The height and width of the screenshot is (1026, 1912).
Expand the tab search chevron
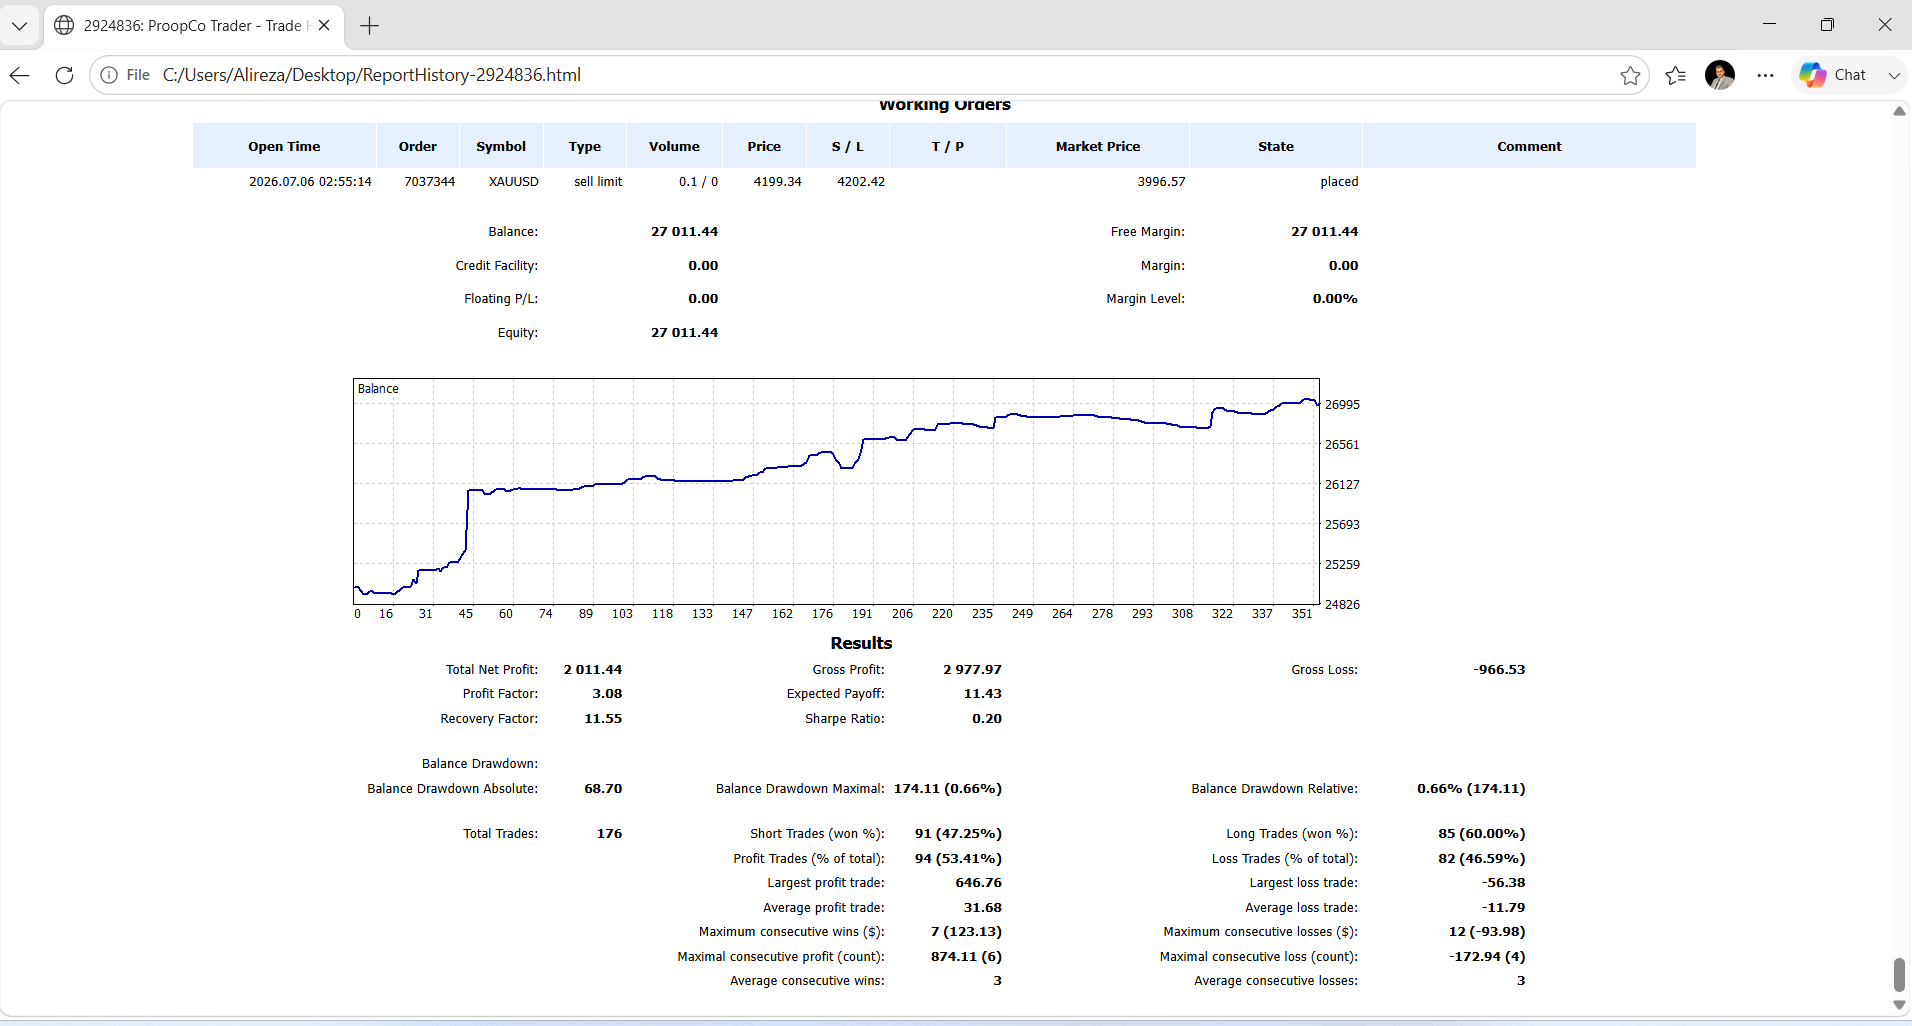pyautogui.click(x=19, y=26)
